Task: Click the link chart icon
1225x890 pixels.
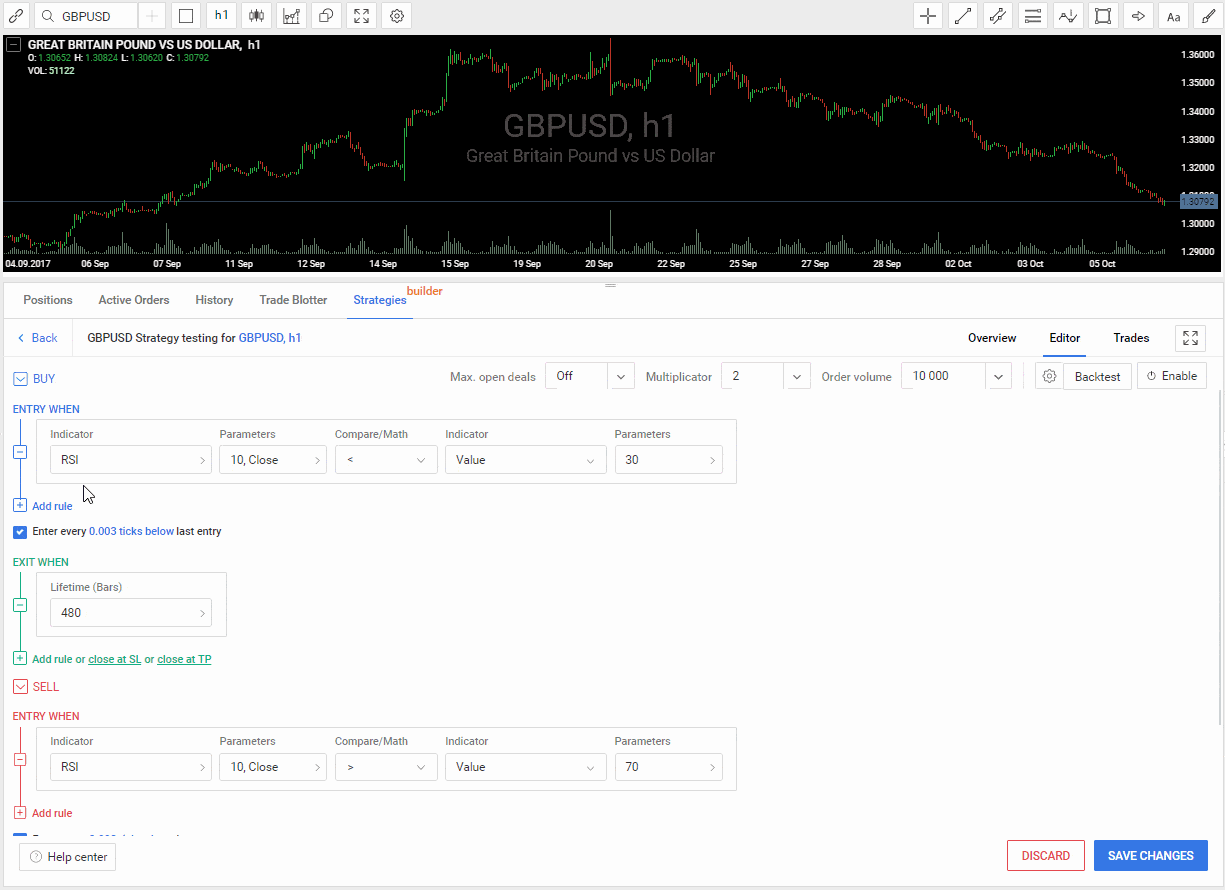Action: (16, 16)
